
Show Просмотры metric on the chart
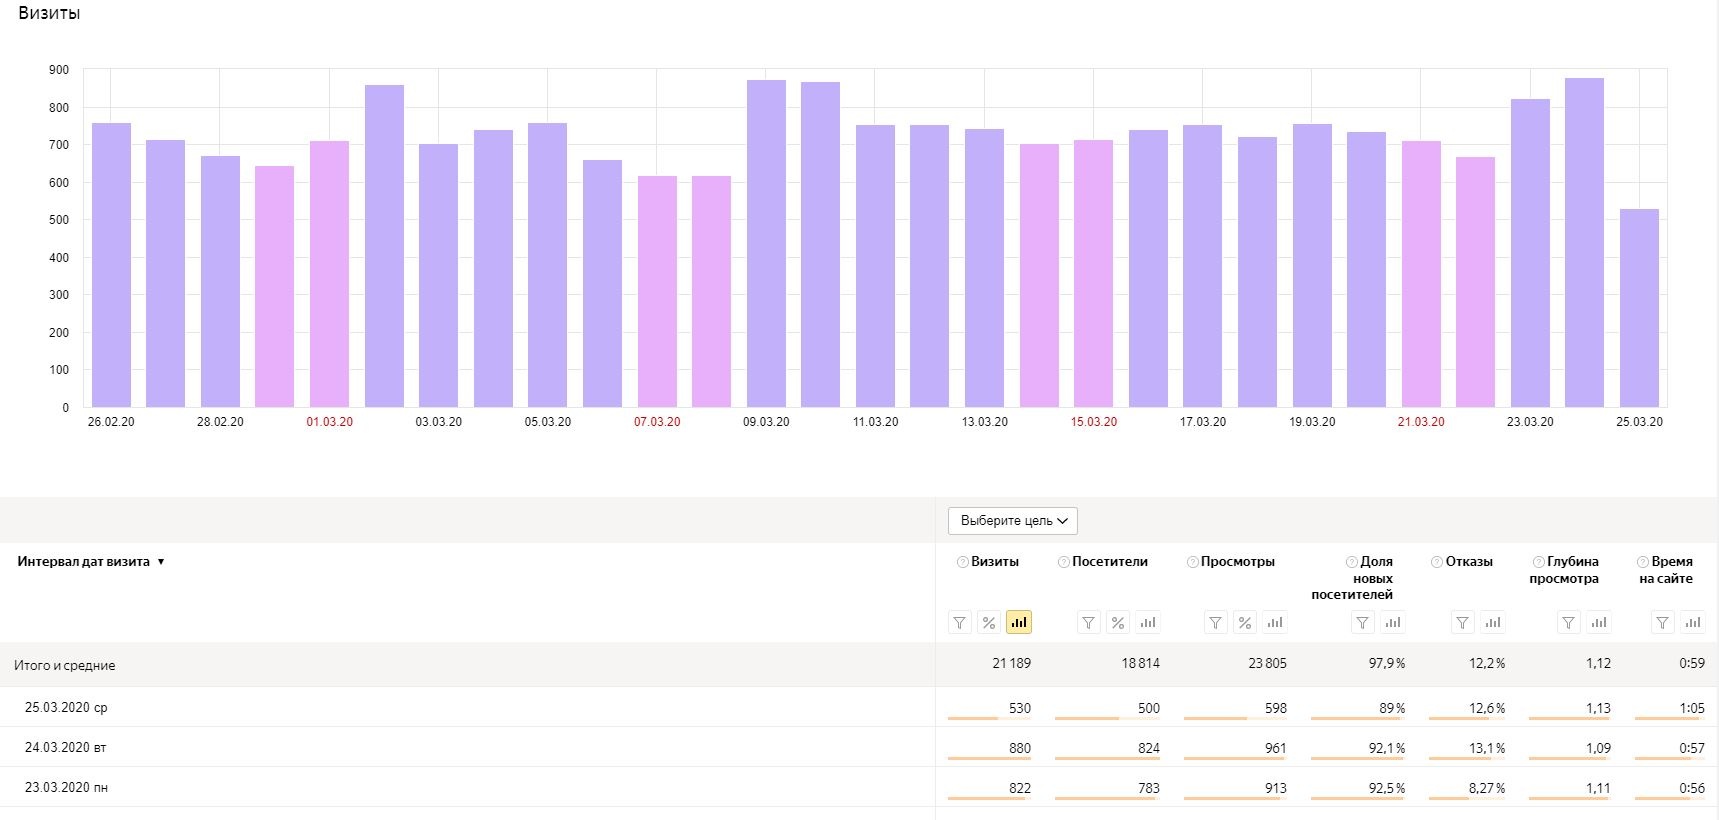[x=1274, y=623]
